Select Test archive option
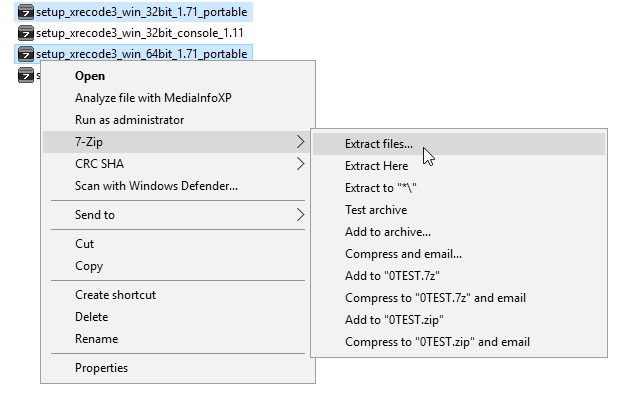 459,210
